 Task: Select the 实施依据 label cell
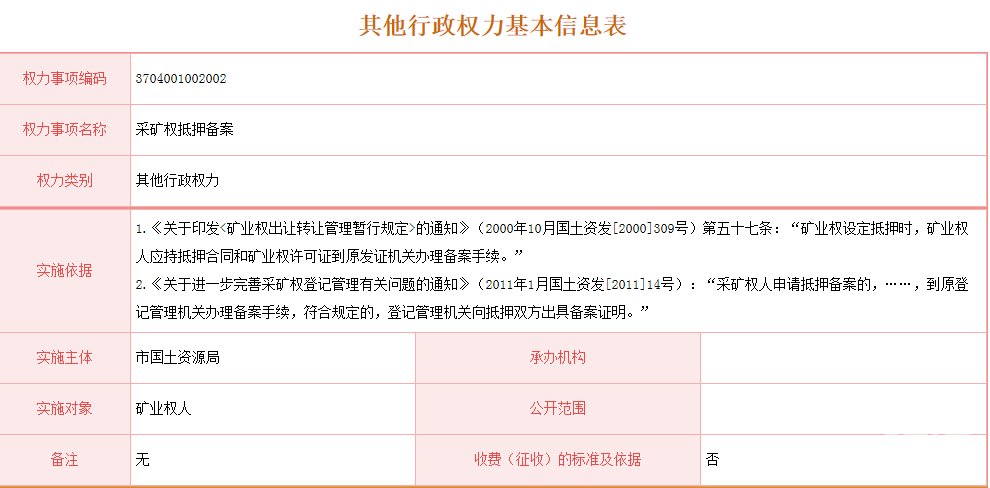coord(65,270)
